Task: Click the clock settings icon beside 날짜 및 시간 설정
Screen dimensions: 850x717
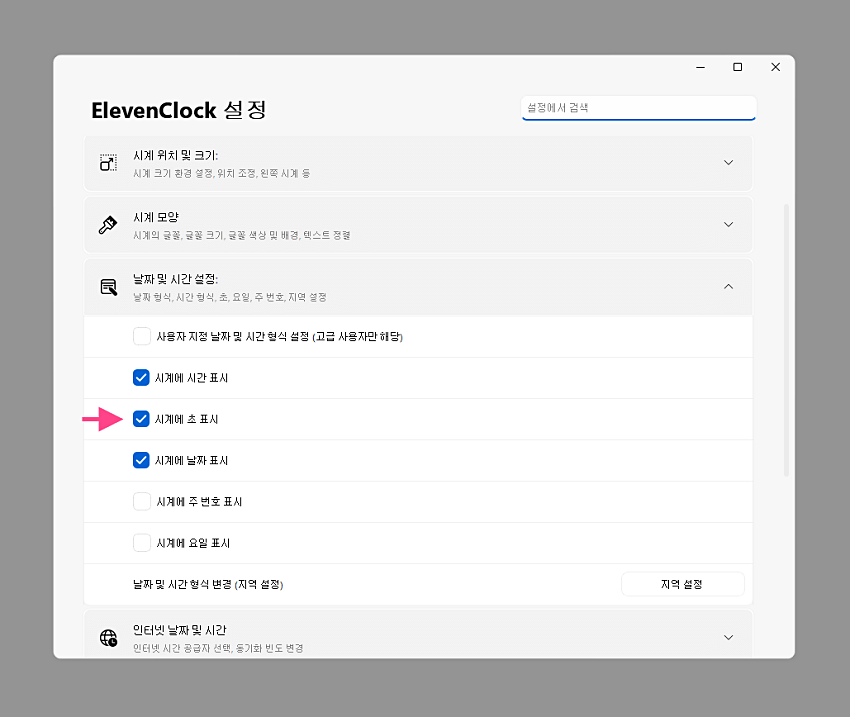Action: (x=108, y=286)
